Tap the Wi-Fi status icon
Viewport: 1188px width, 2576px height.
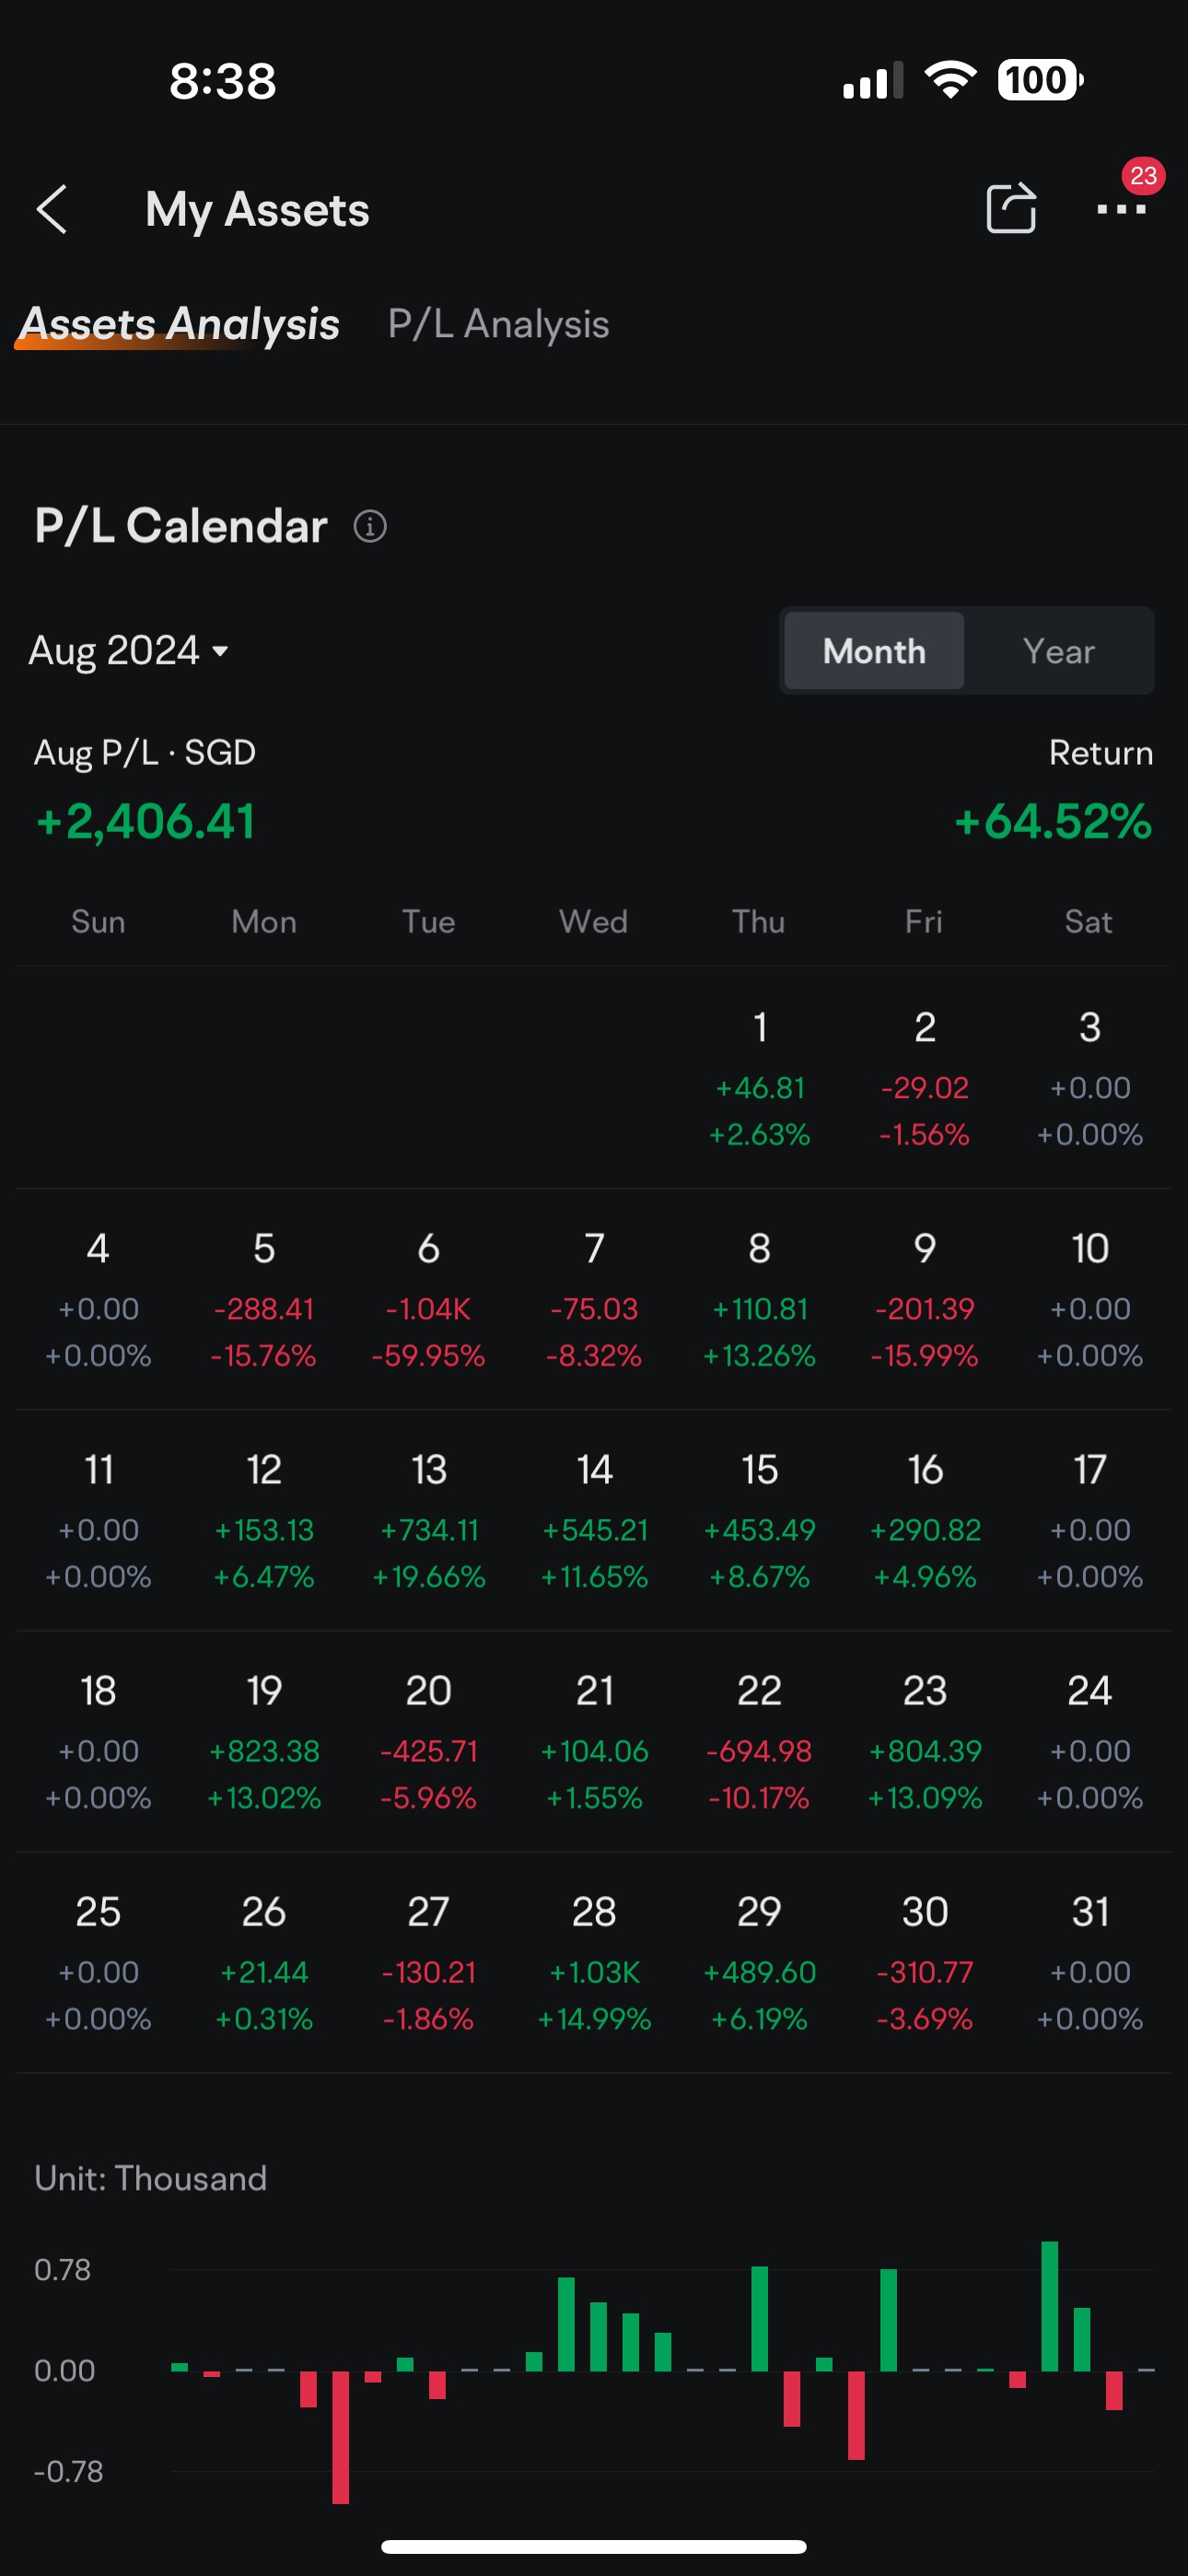tap(950, 79)
